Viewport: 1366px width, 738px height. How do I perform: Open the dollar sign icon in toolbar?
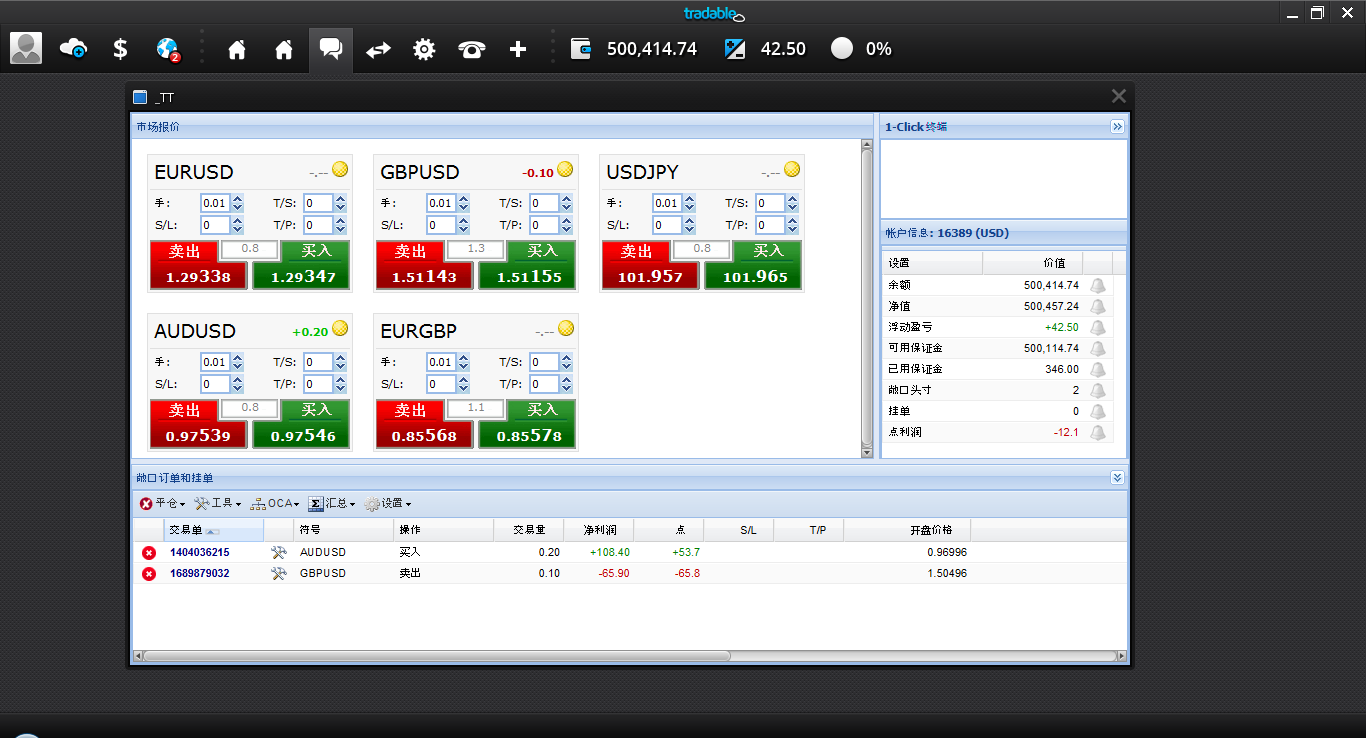pos(120,48)
